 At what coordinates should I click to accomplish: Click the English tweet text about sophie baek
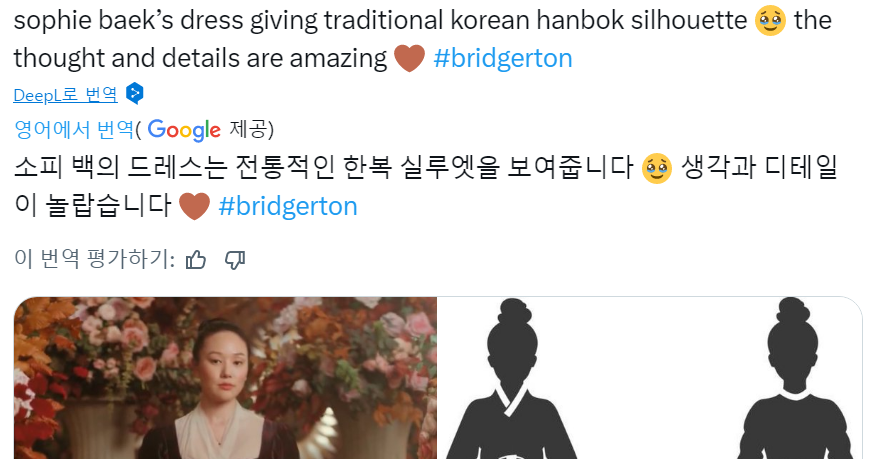[x=381, y=21]
